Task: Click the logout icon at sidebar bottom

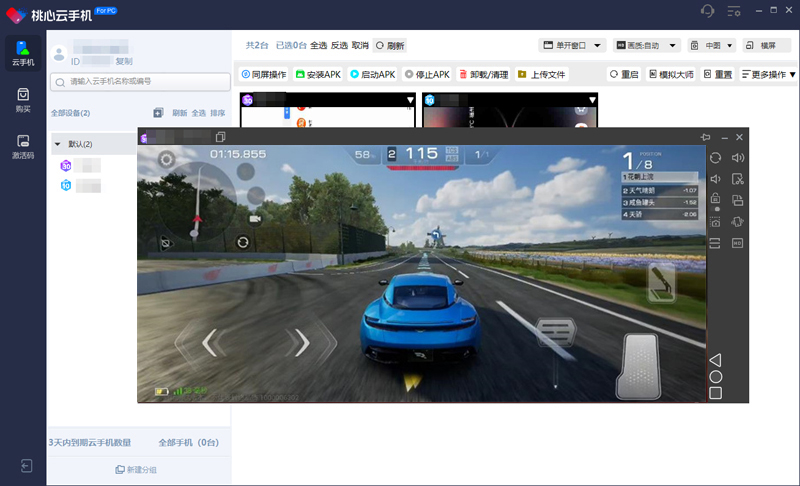Action: tap(26, 466)
